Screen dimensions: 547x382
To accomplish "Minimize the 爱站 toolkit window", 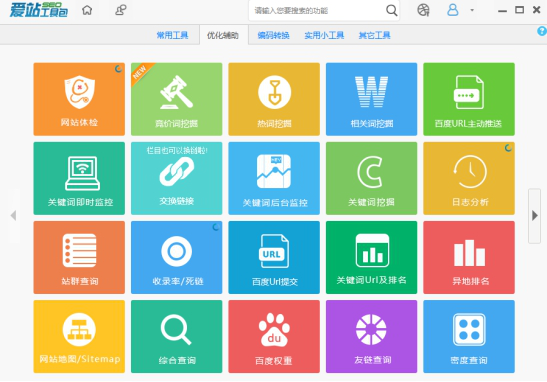I will coord(502,10).
